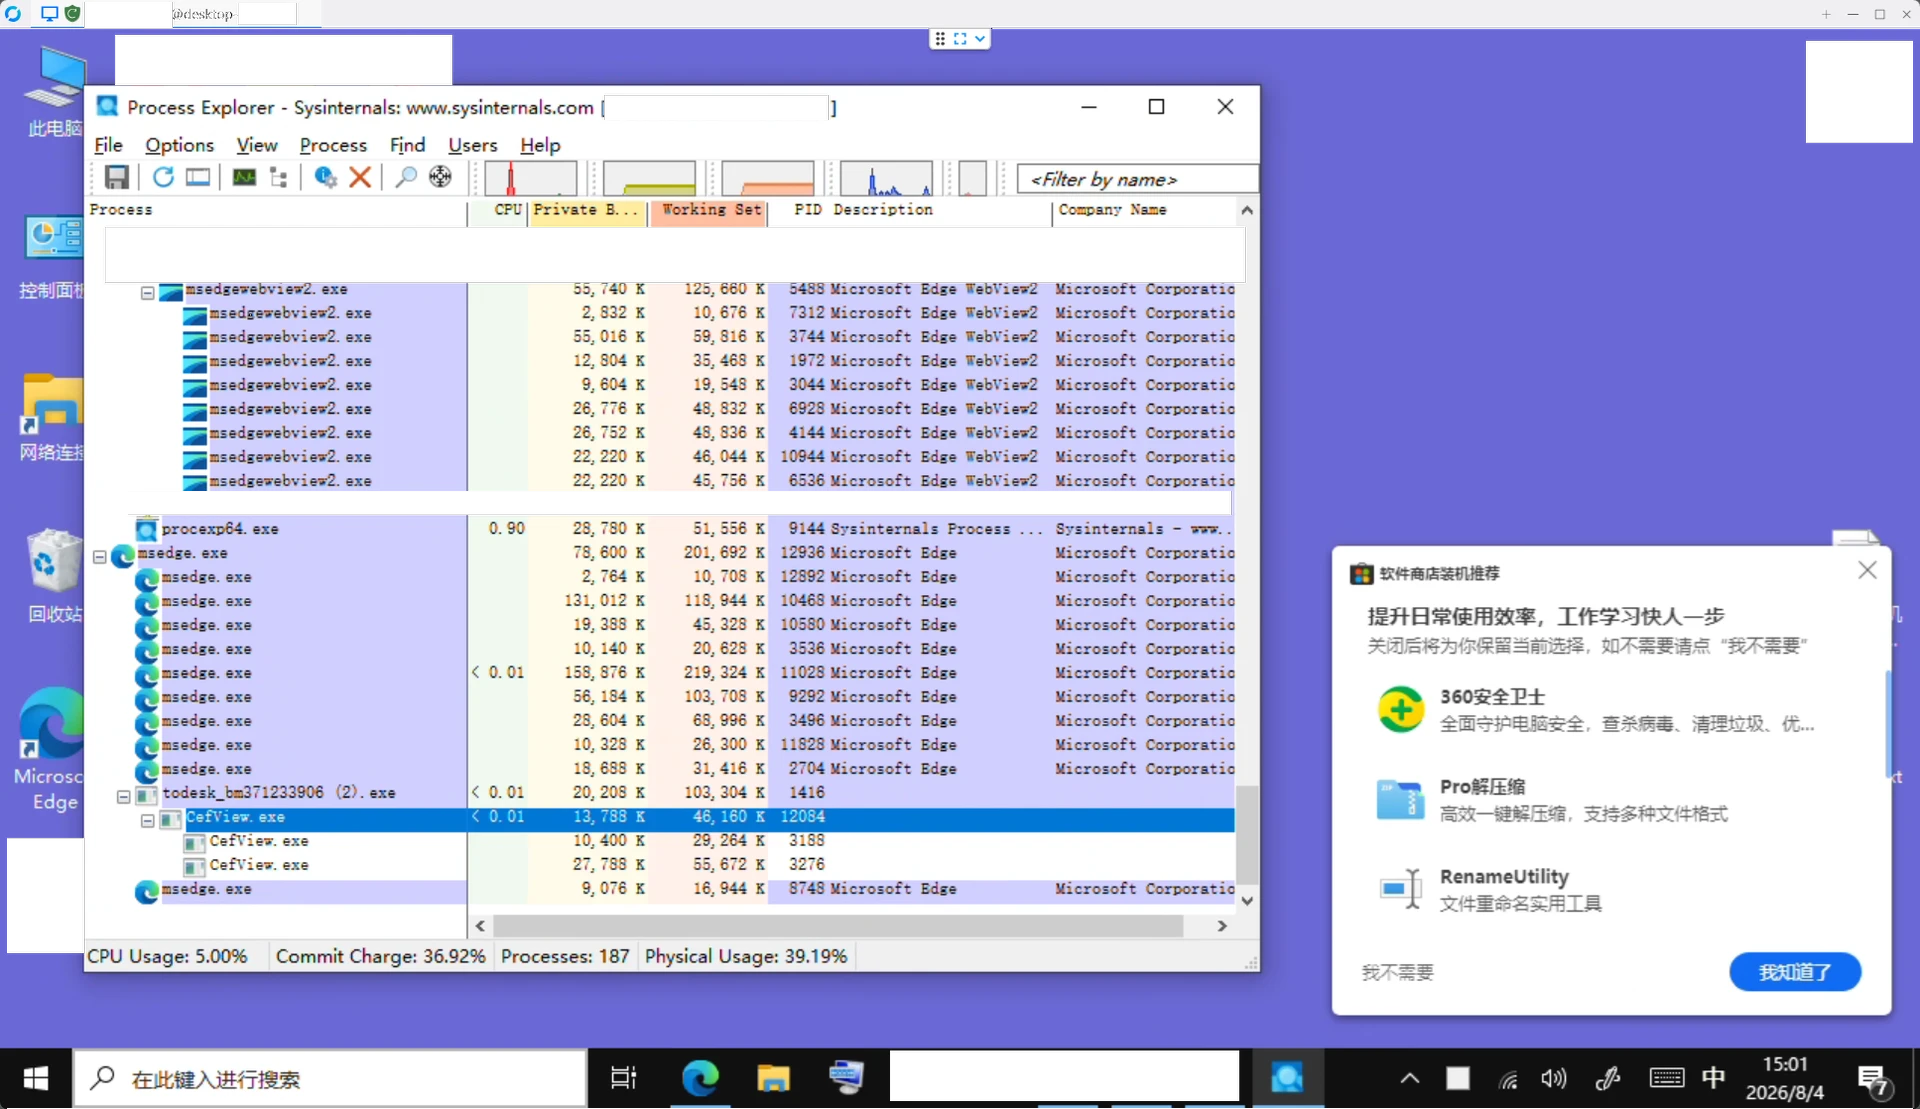Click the red X Kill Process icon

pos(360,177)
